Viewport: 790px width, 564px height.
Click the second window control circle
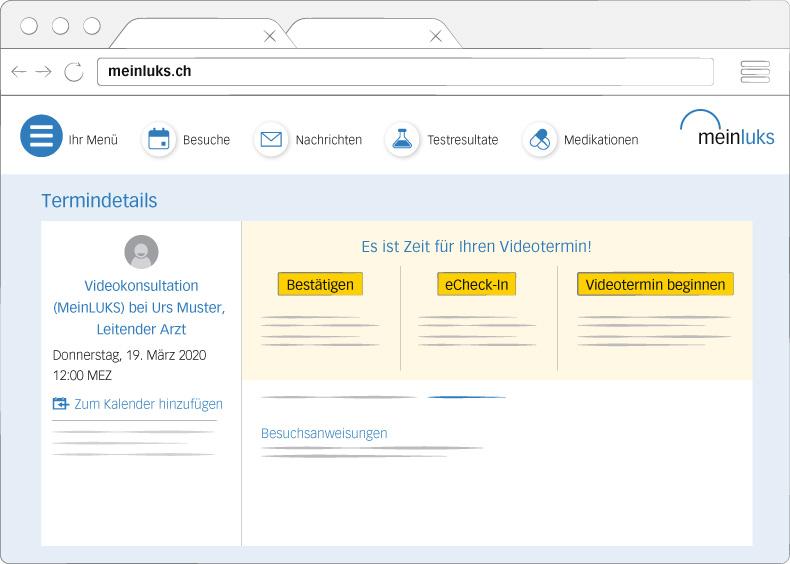60,26
